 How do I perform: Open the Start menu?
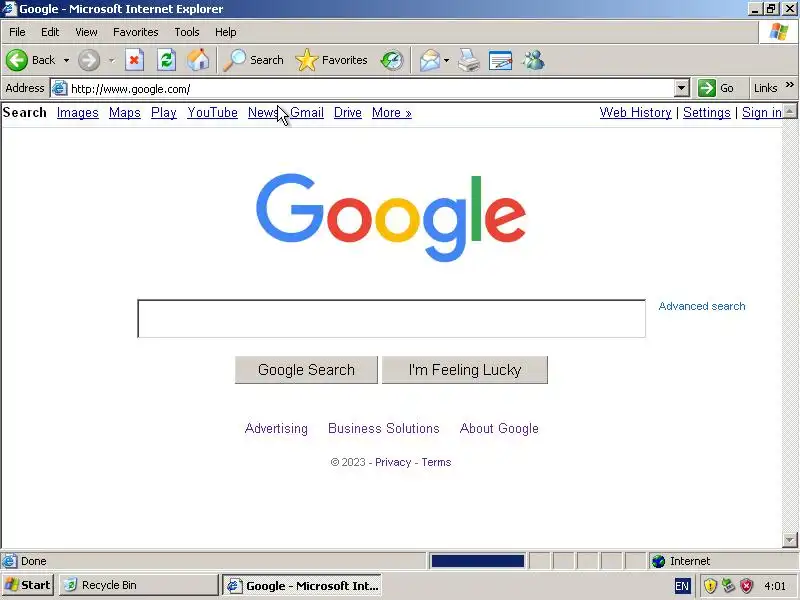28,585
